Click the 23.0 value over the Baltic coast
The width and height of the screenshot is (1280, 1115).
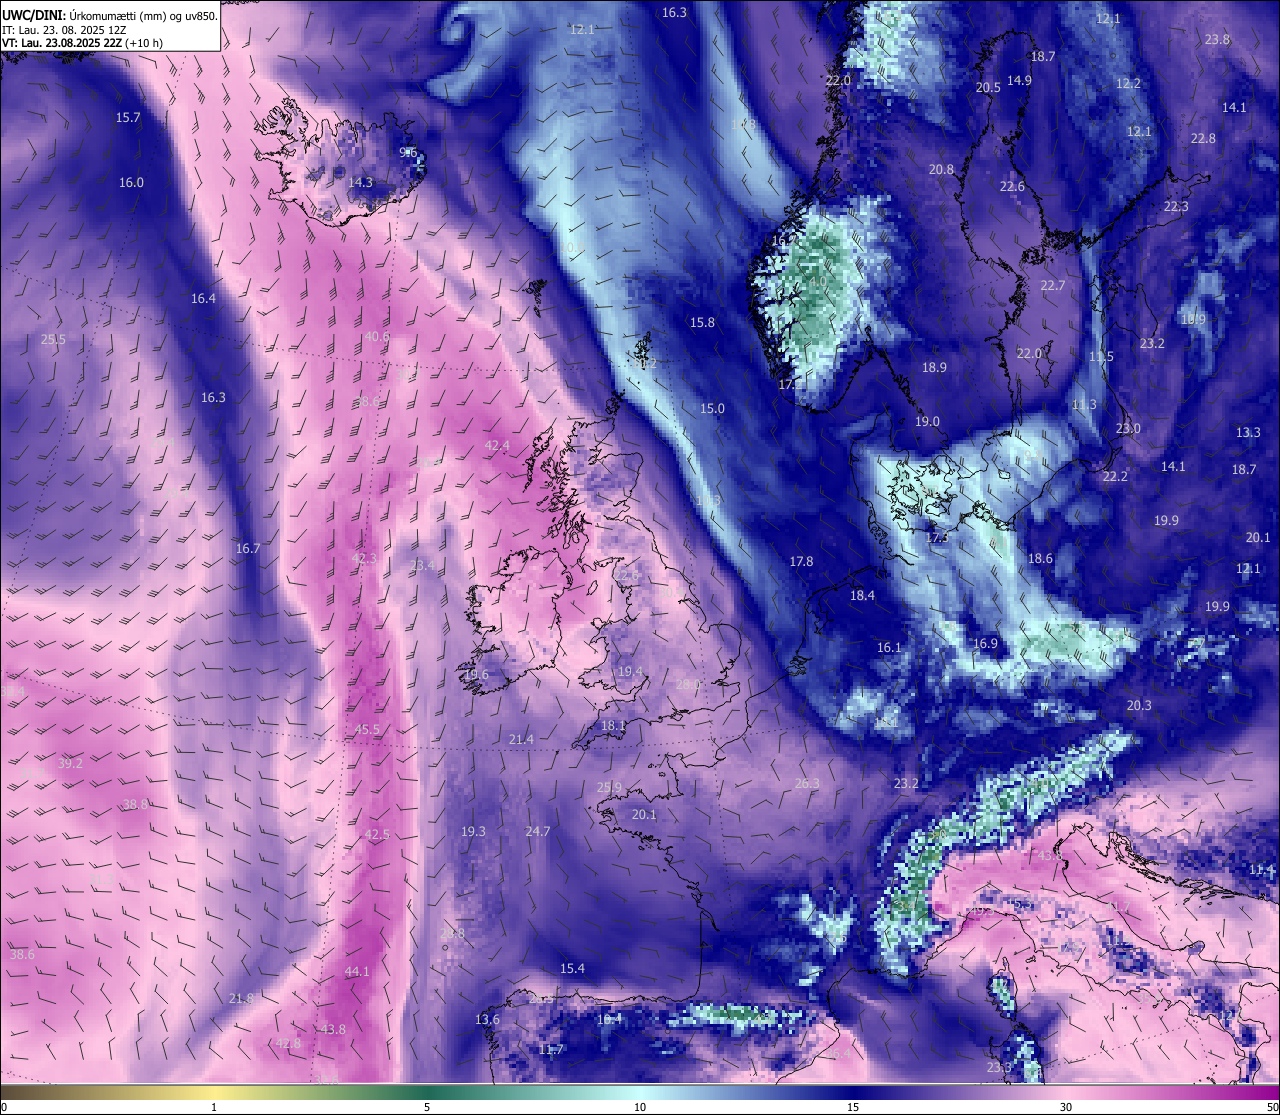point(1128,428)
